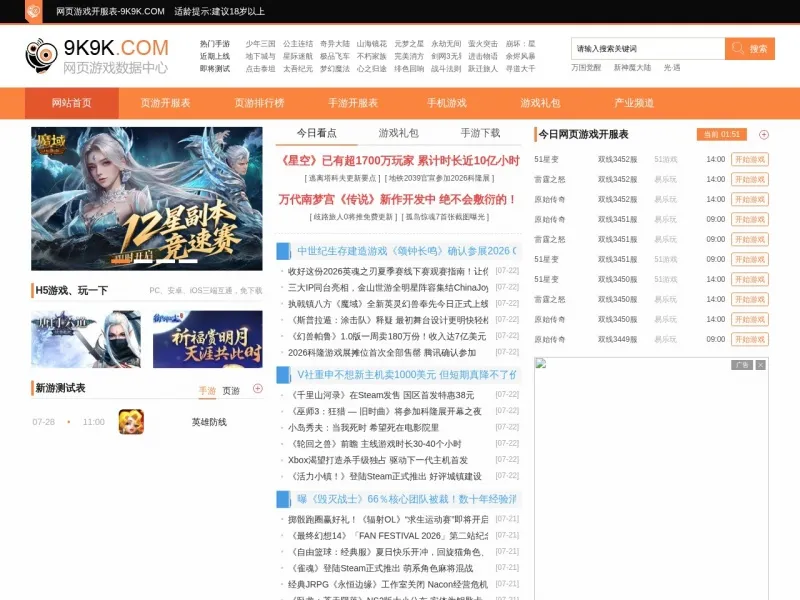Click 开始游戏 for 51星变 双线3451服
The height and width of the screenshot is (600, 800).
[750, 259]
